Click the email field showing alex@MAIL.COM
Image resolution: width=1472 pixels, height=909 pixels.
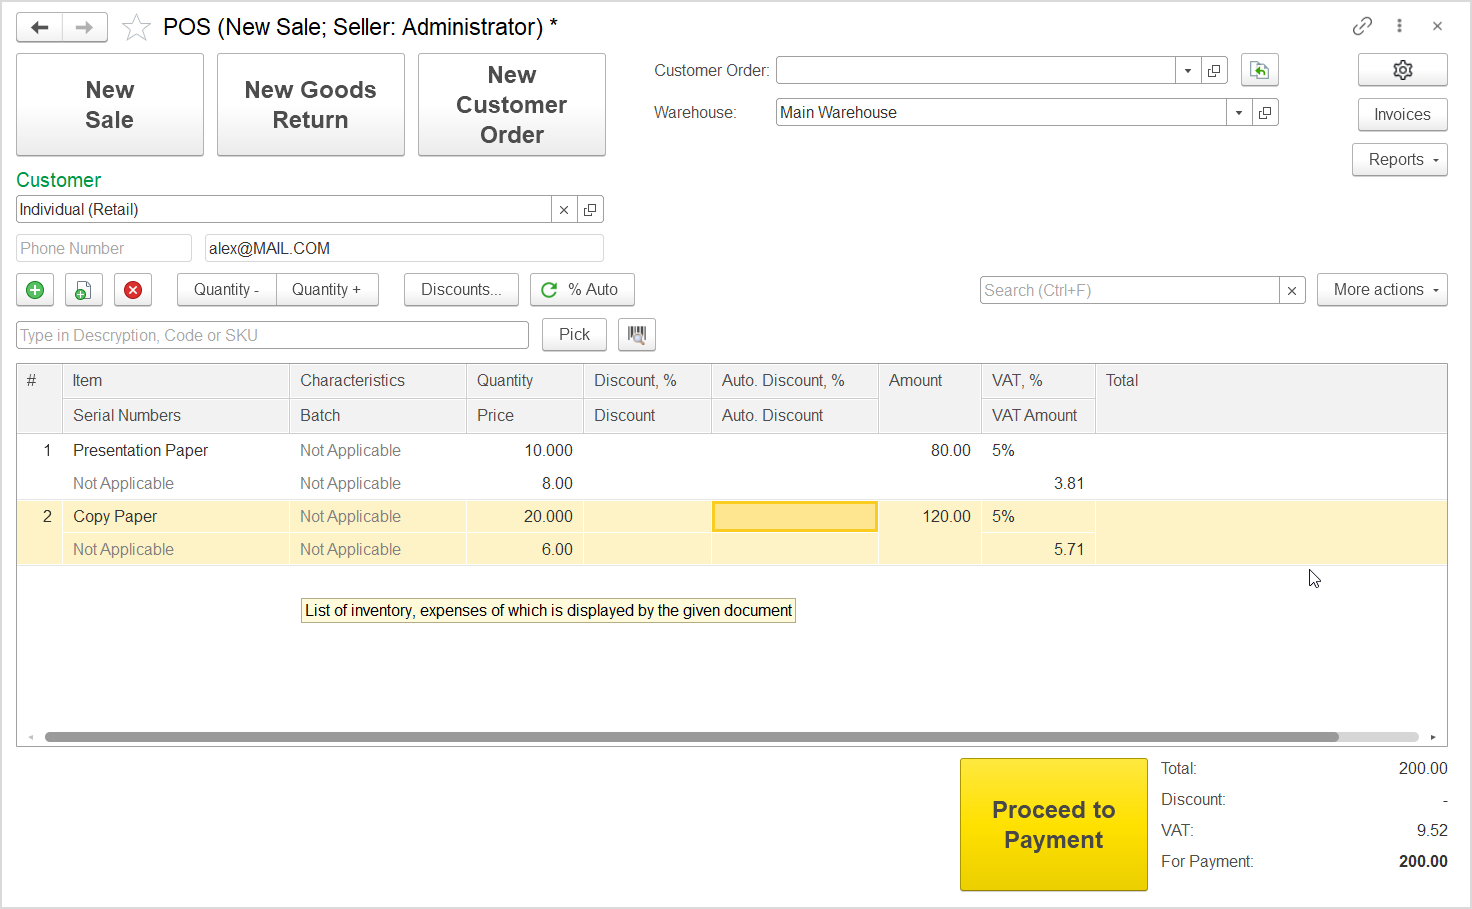pyautogui.click(x=404, y=248)
